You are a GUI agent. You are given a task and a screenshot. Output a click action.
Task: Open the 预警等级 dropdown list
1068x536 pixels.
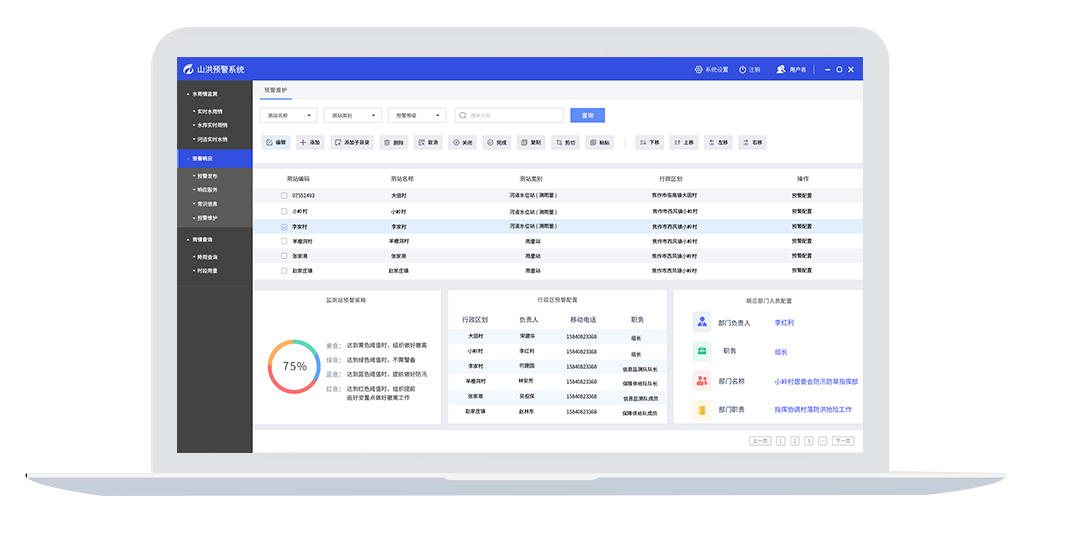tap(416, 116)
